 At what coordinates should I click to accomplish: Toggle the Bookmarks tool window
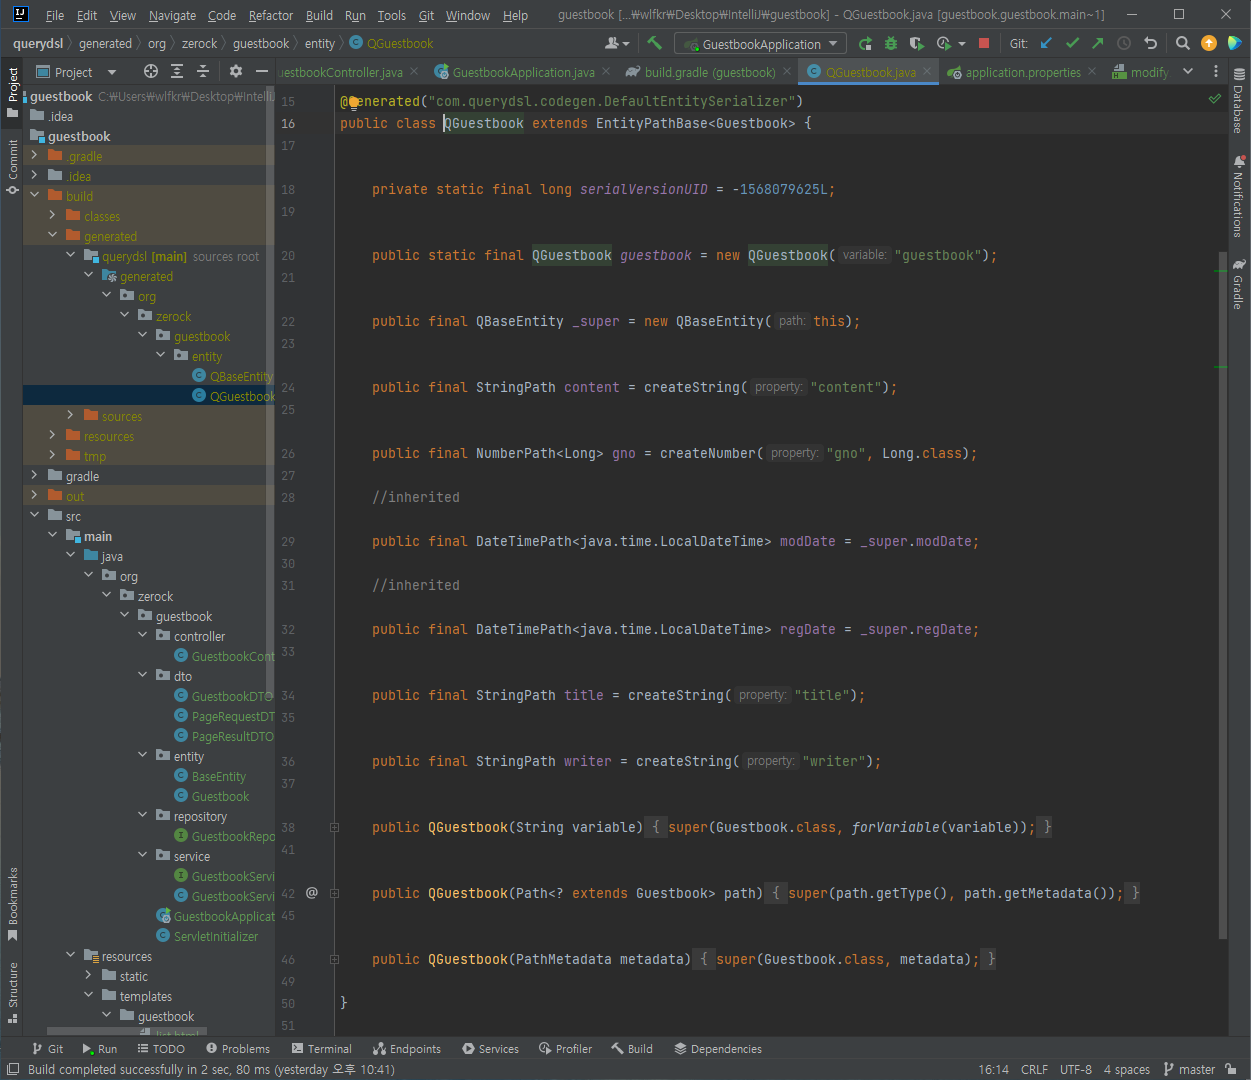[12, 904]
